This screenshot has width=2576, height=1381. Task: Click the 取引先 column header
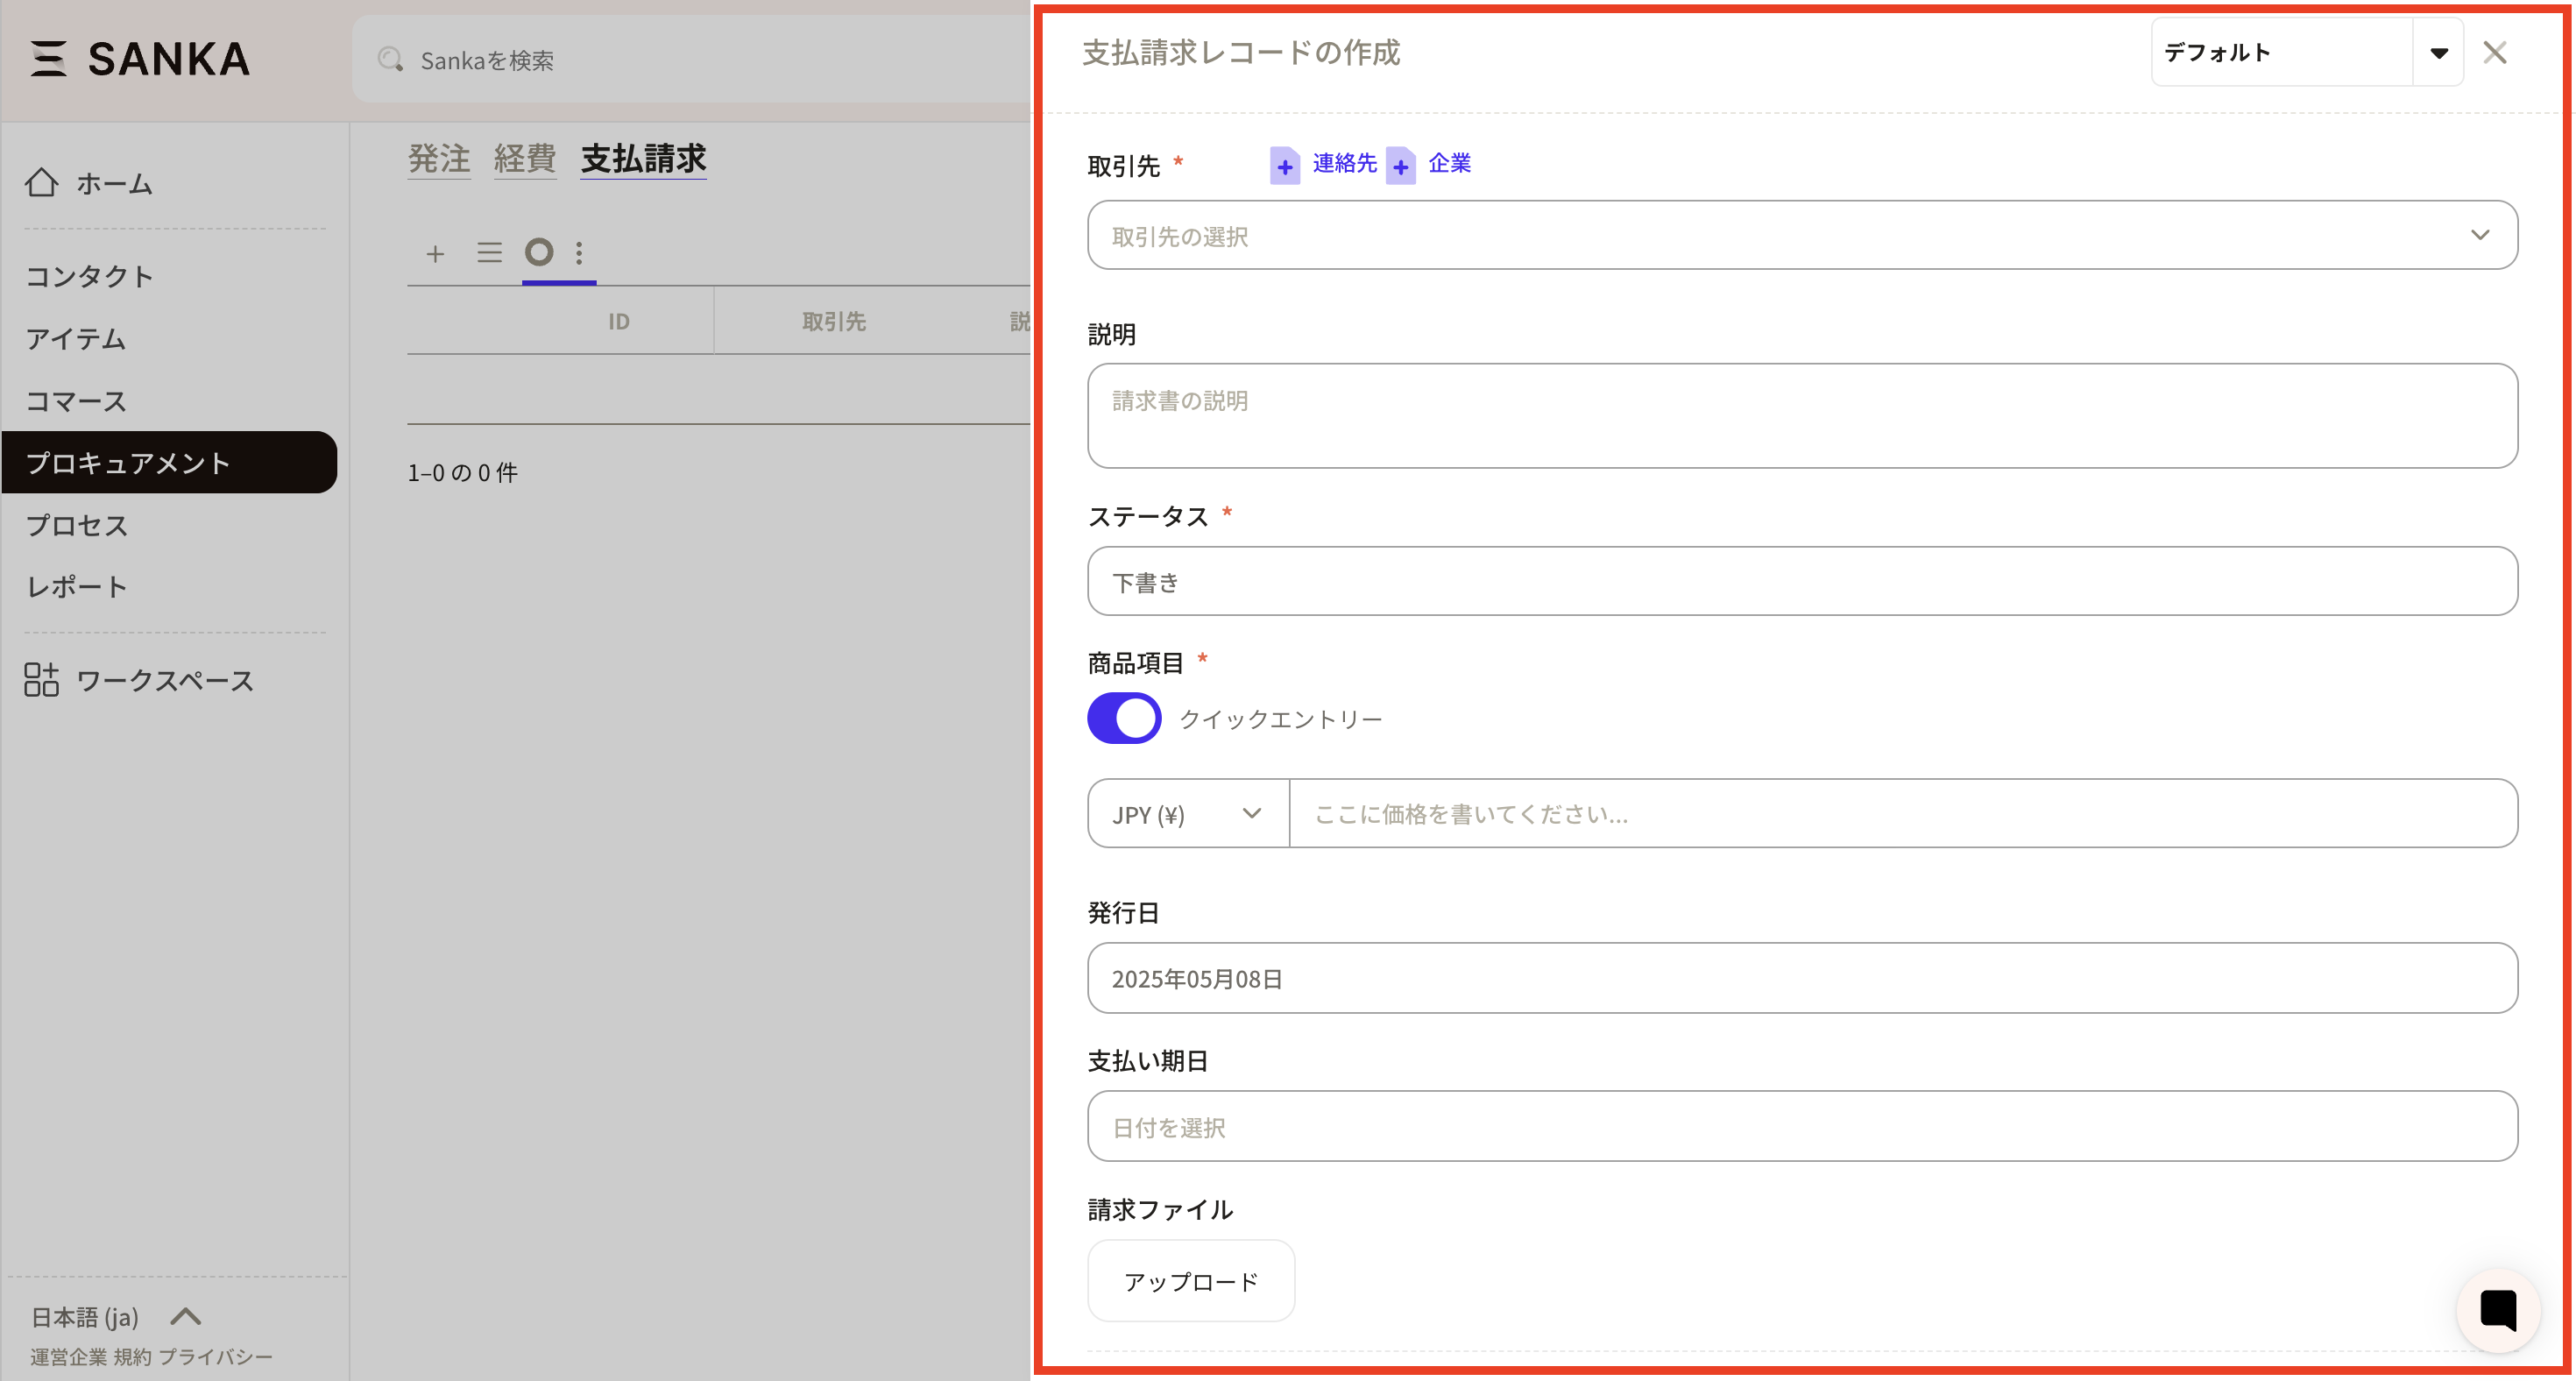coord(833,321)
